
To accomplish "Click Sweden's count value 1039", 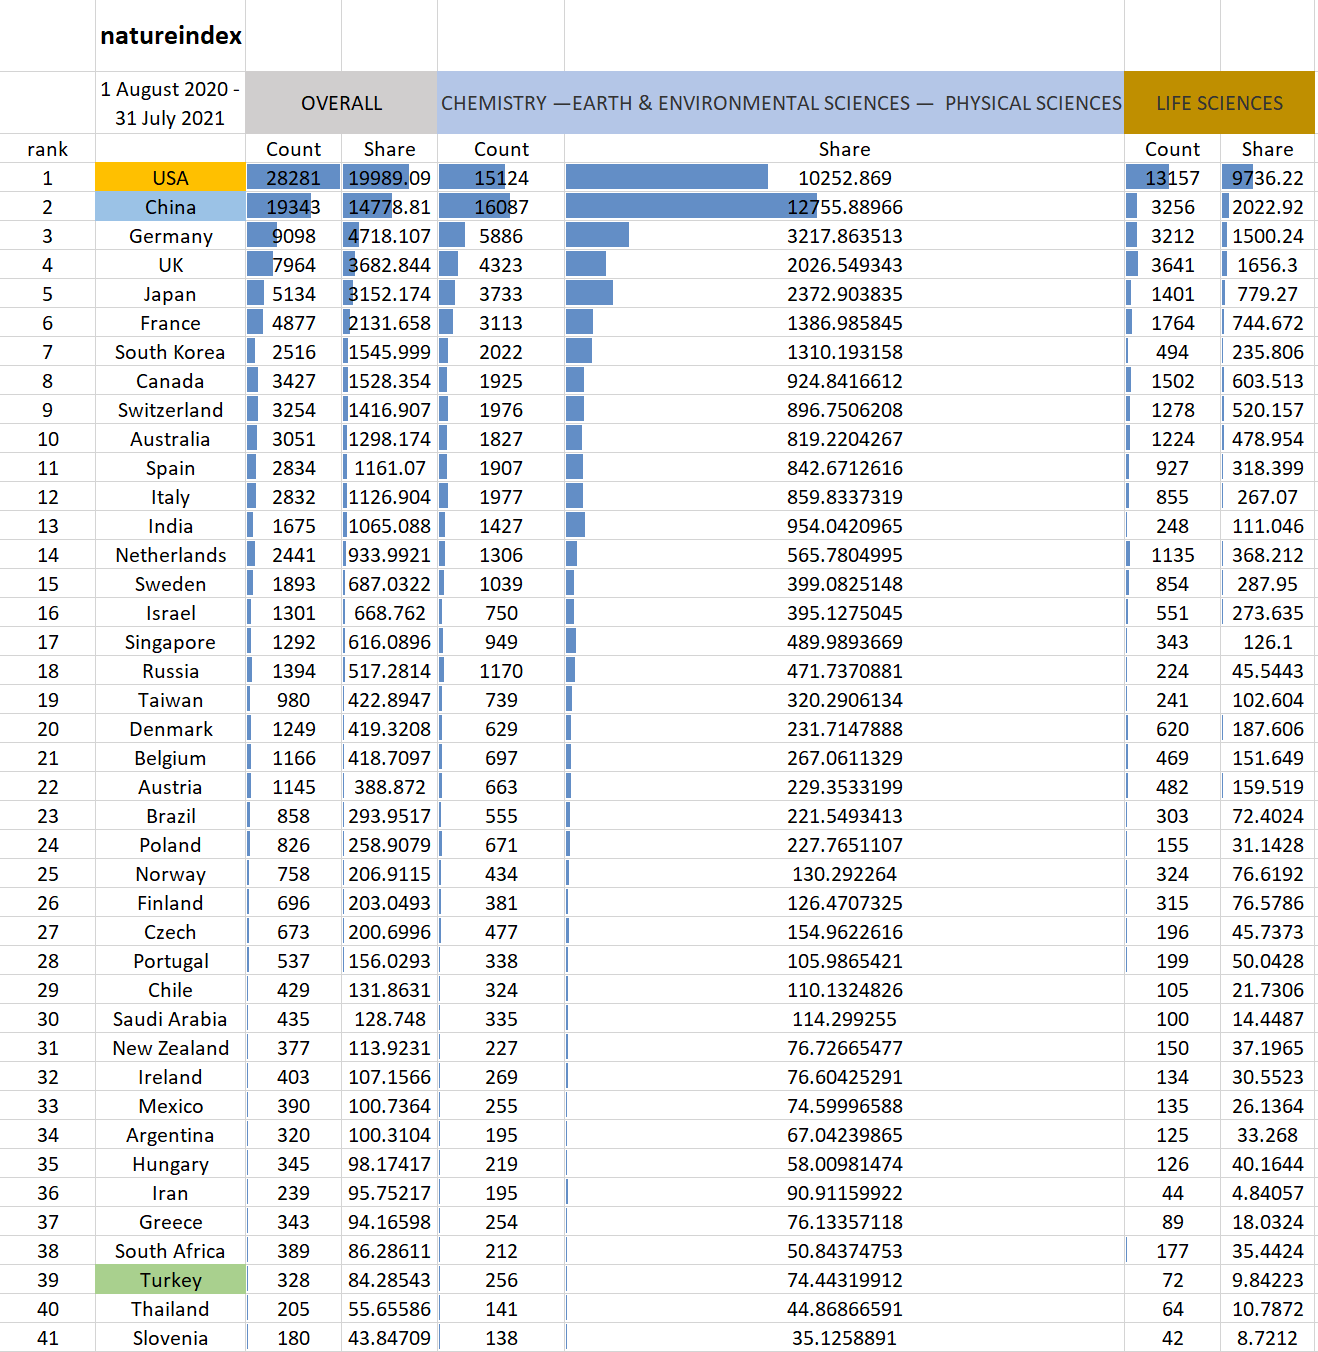I will point(501,584).
